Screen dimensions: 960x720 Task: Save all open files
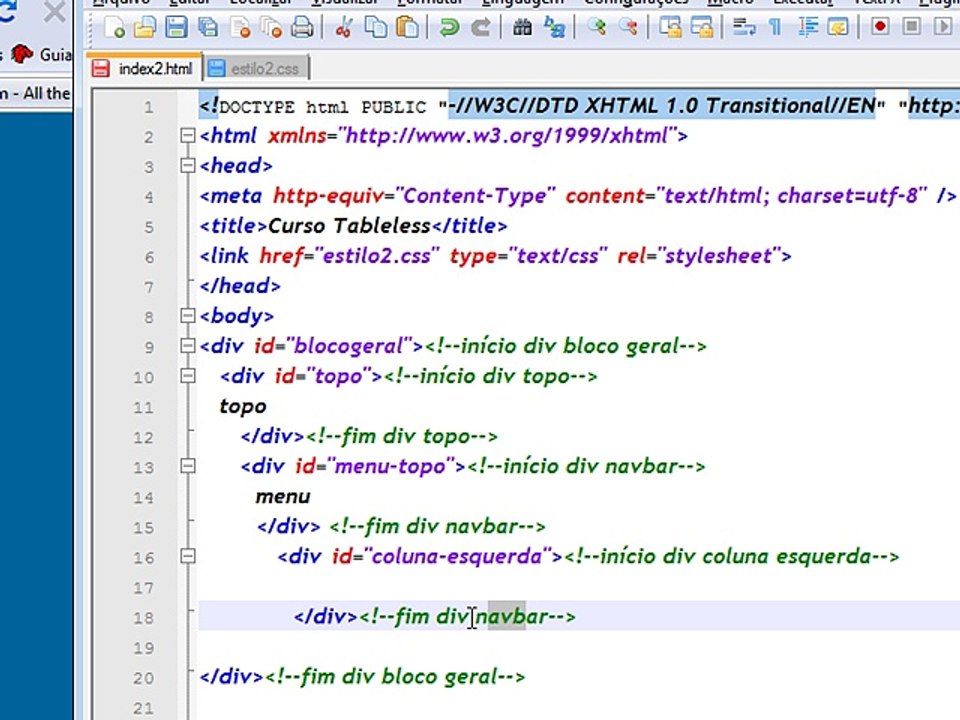[x=208, y=27]
